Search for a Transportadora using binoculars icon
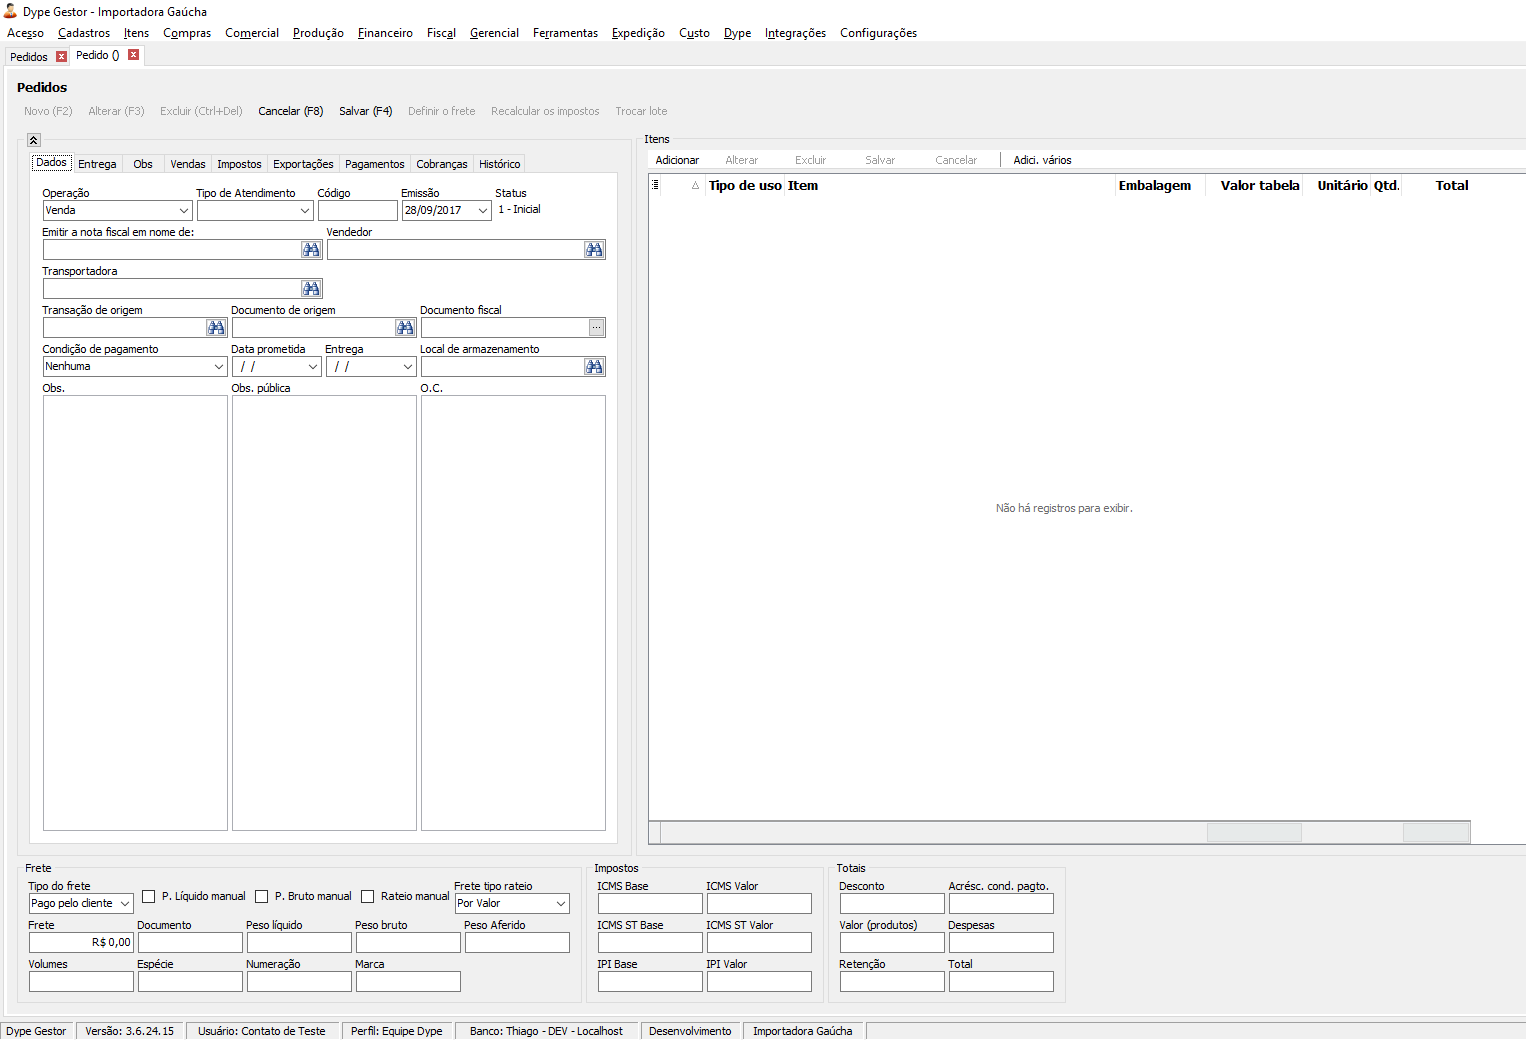The width and height of the screenshot is (1526, 1040). point(311,289)
